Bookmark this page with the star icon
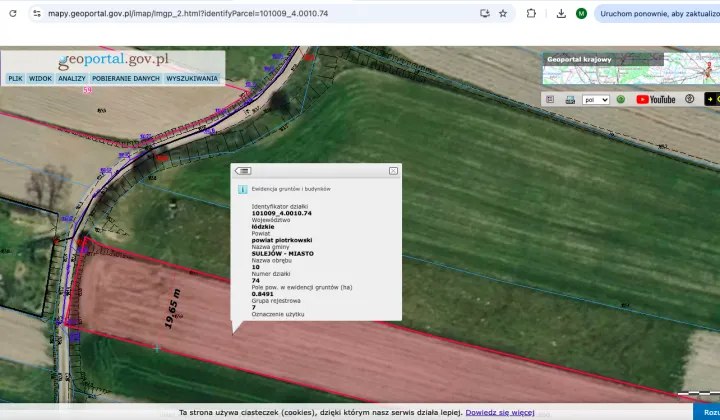The width and height of the screenshot is (720, 420). pos(503,13)
